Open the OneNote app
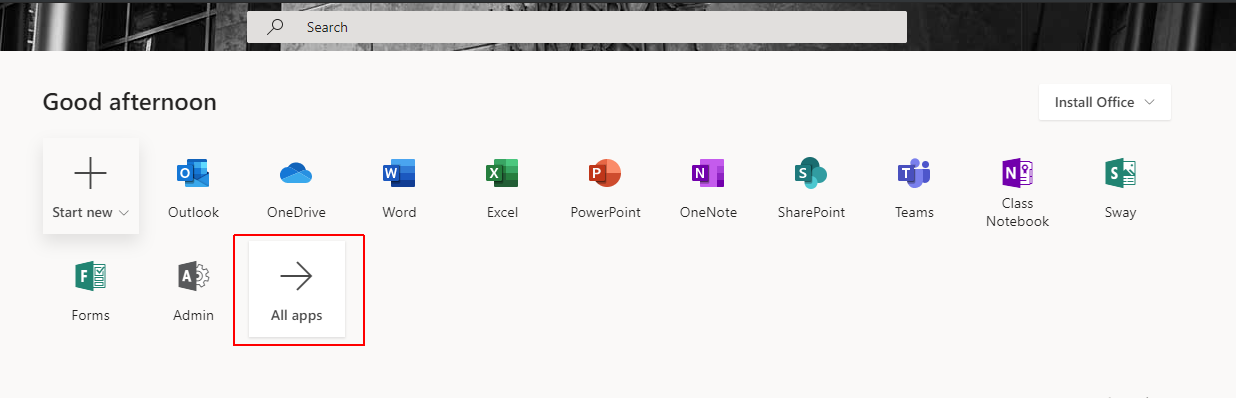This screenshot has width=1236, height=398. 708,187
